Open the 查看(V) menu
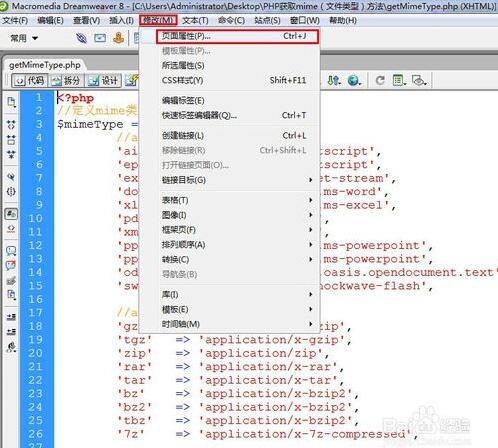 pos(86,21)
